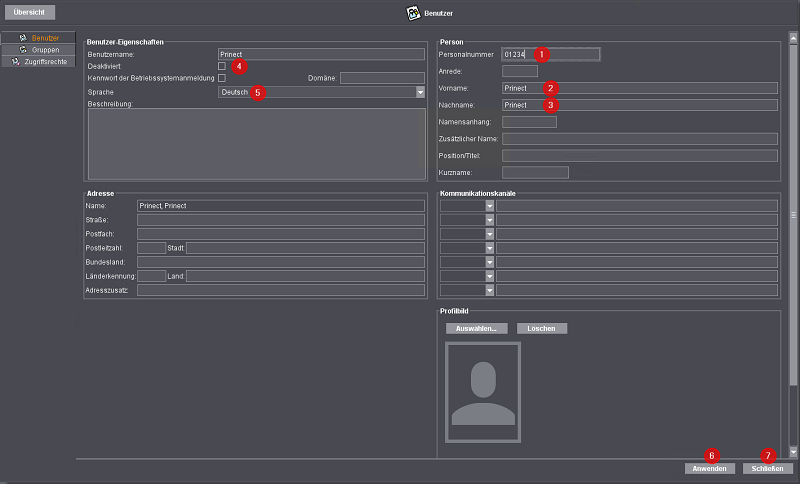Open the Zugriffsrechte tab
This screenshot has width=800, height=484.
coord(38,61)
